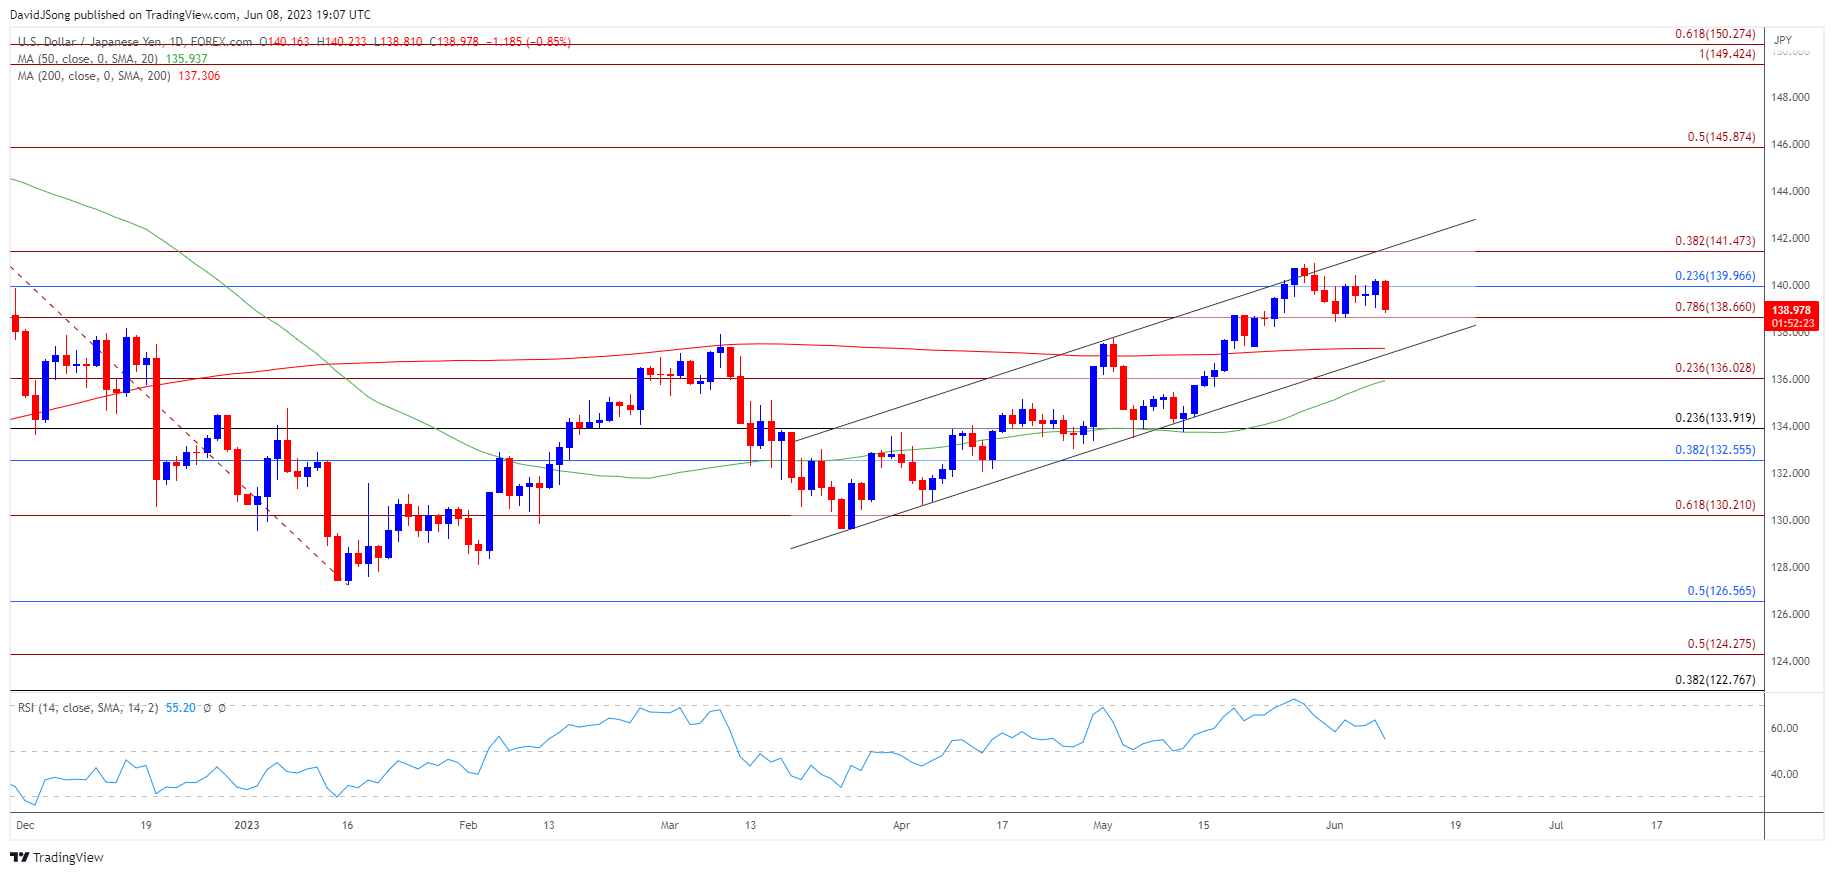Click the RSI axis value 40.00
1834x875 pixels.
tap(1784, 774)
